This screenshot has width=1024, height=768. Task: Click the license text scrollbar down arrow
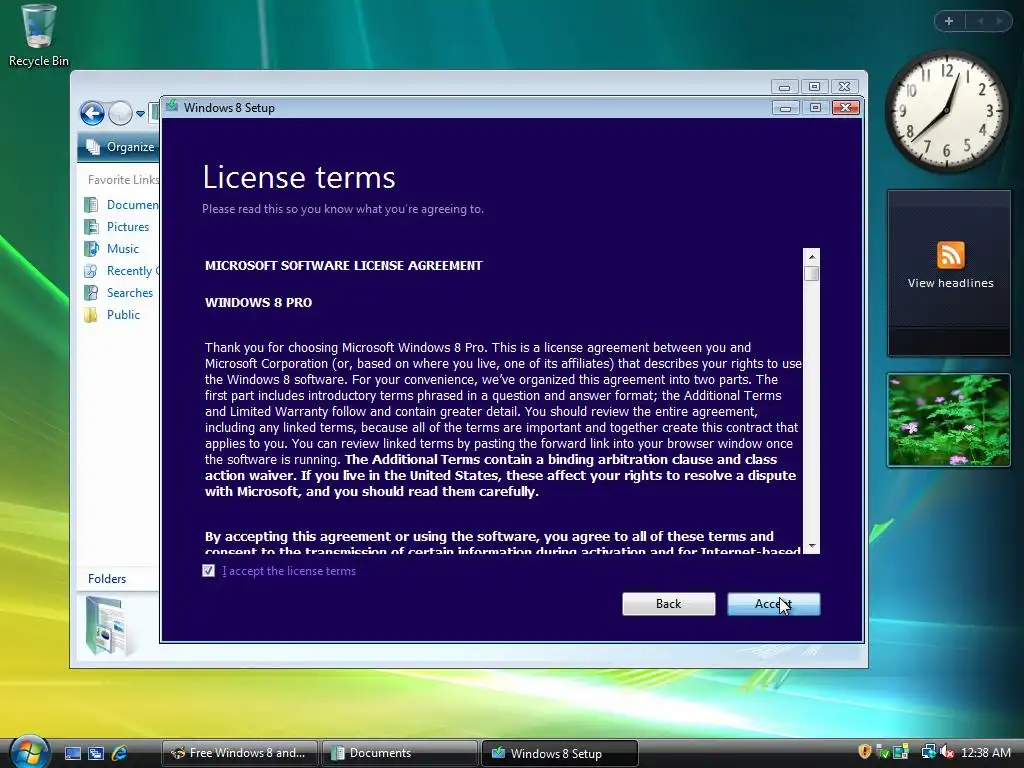point(812,546)
